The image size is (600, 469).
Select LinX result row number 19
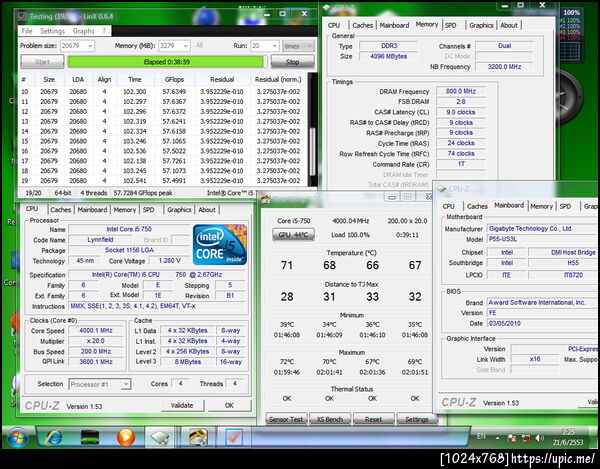[163, 181]
